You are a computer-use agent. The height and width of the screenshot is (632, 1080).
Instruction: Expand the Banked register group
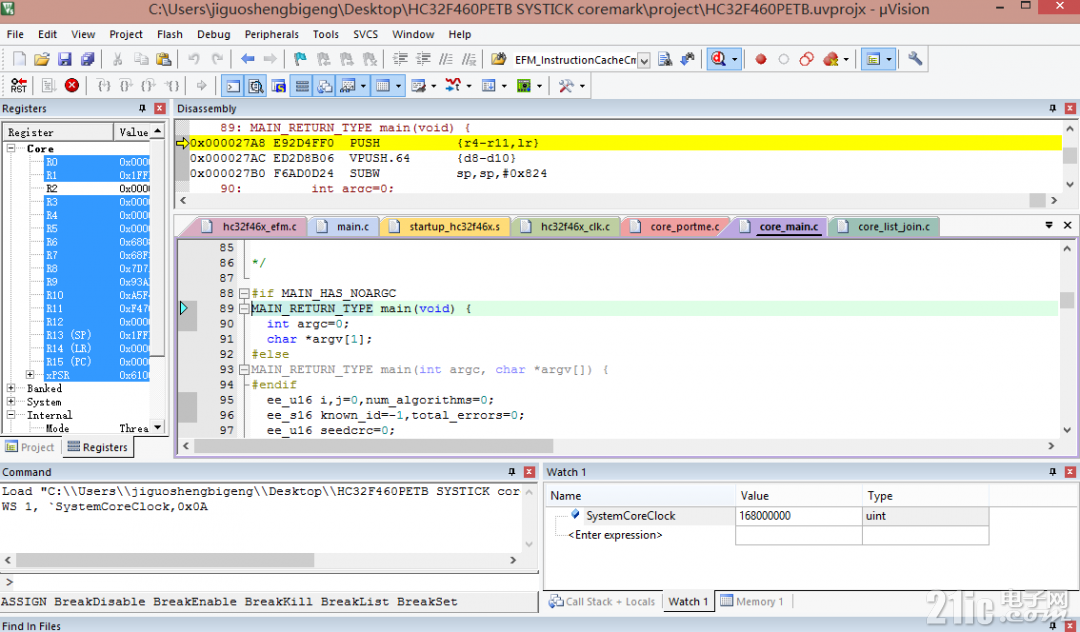click(x=11, y=388)
